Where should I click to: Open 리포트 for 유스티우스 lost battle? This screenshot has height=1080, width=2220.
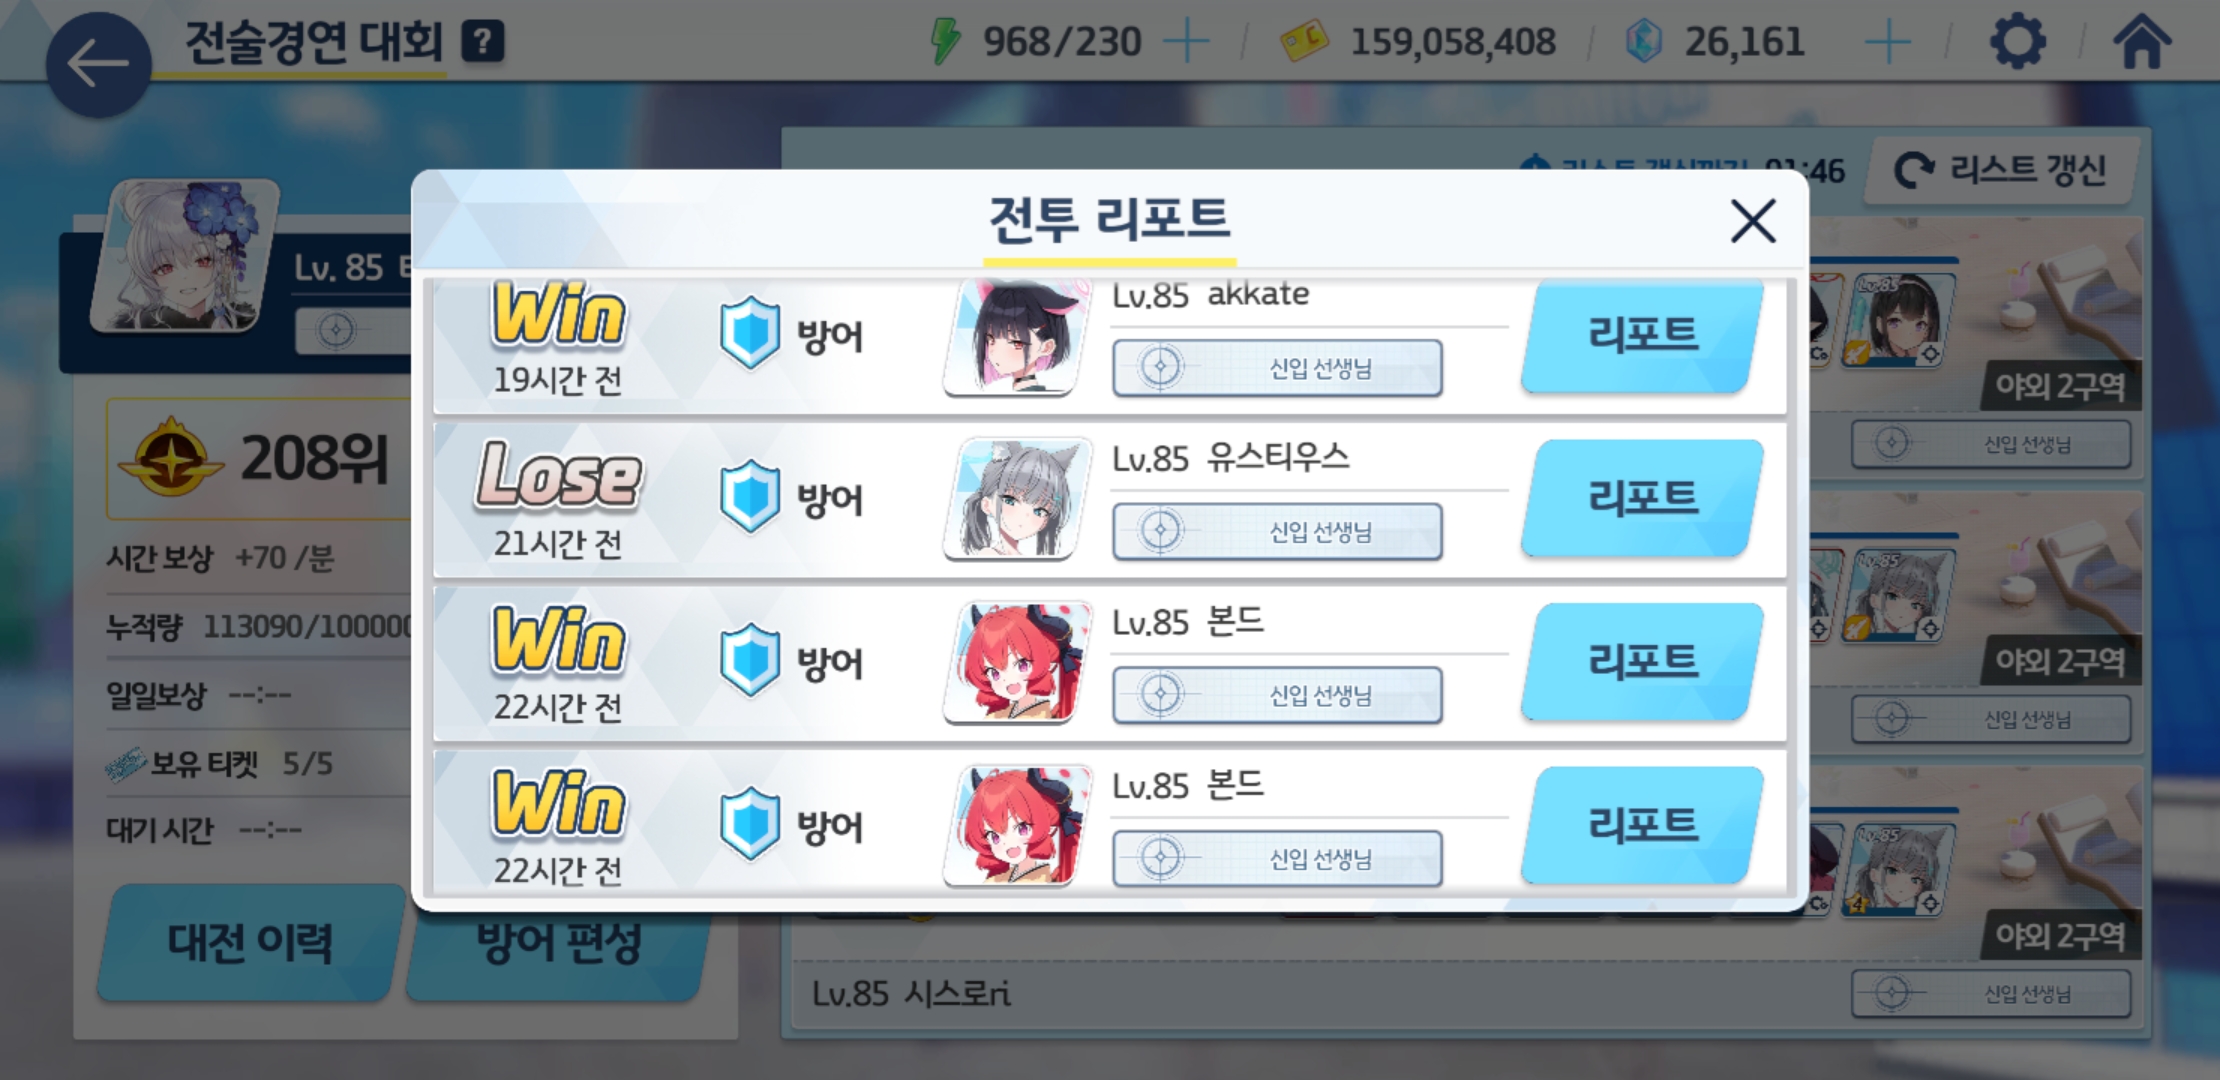point(1642,498)
